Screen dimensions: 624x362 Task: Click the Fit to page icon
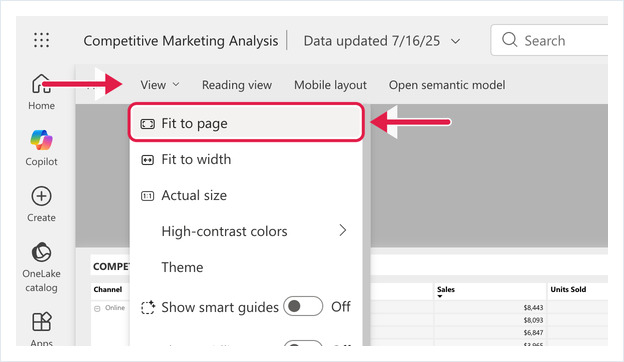coord(147,124)
